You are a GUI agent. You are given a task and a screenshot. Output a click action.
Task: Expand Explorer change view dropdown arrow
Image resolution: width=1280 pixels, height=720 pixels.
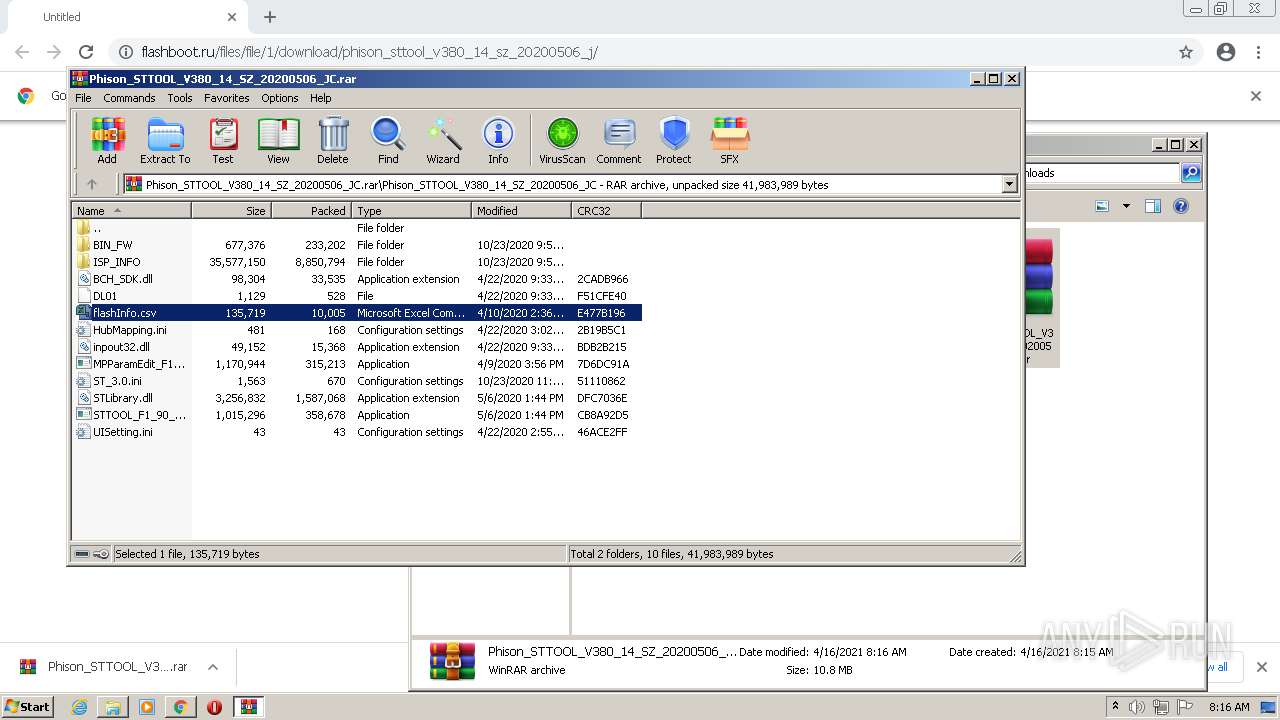click(x=1126, y=206)
